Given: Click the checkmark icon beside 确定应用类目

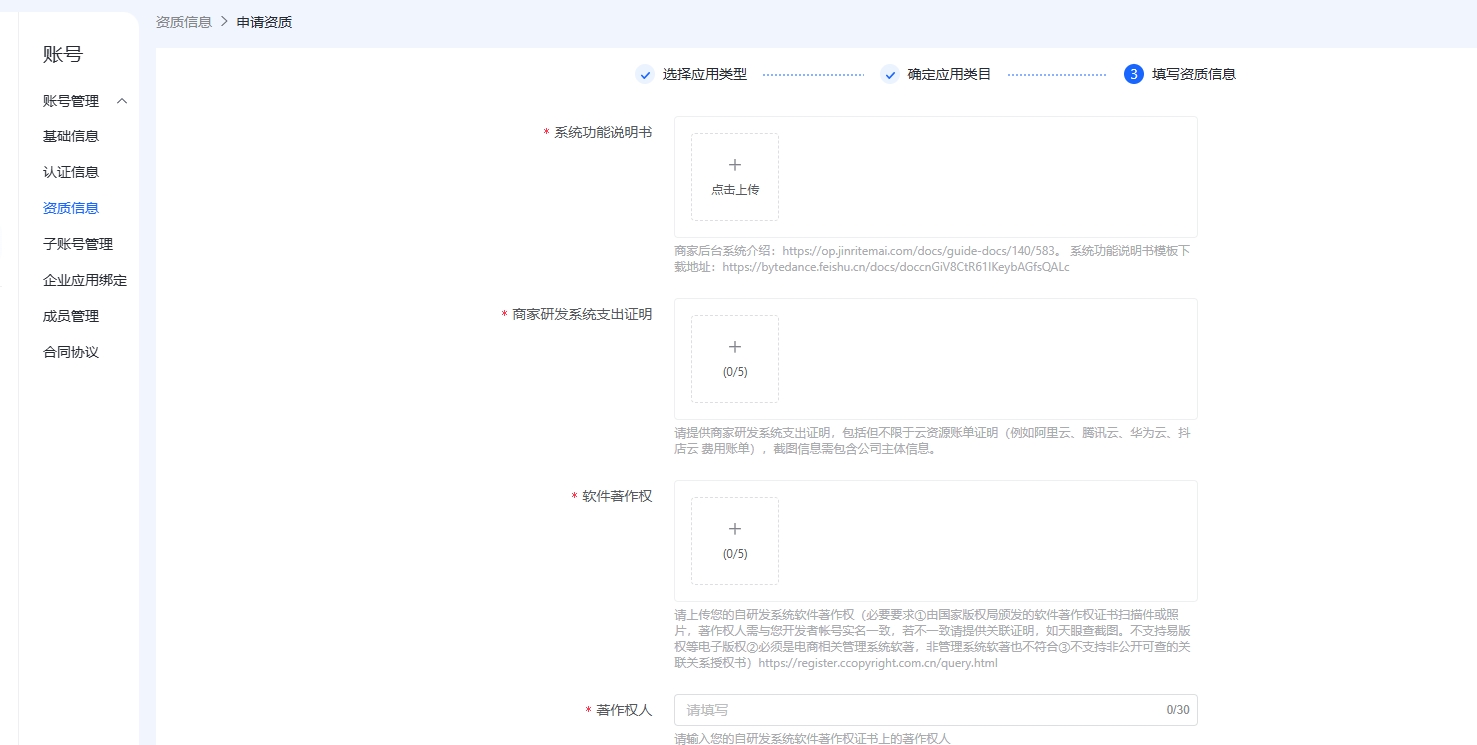Looking at the screenshot, I should point(890,75).
